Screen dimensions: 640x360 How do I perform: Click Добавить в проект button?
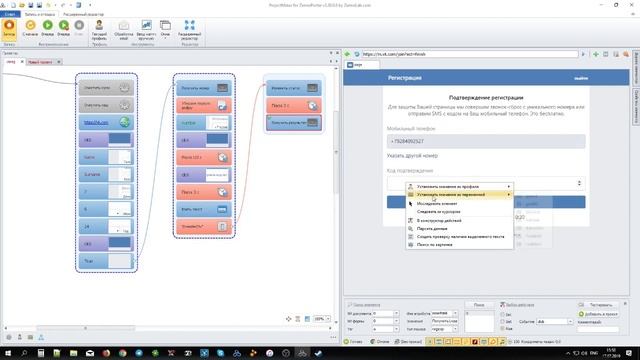(598, 314)
